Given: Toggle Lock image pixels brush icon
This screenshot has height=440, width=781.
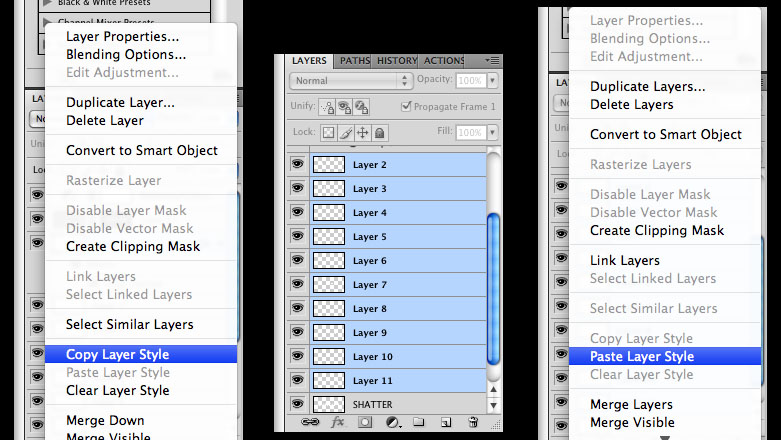Looking at the screenshot, I should pos(346,133).
